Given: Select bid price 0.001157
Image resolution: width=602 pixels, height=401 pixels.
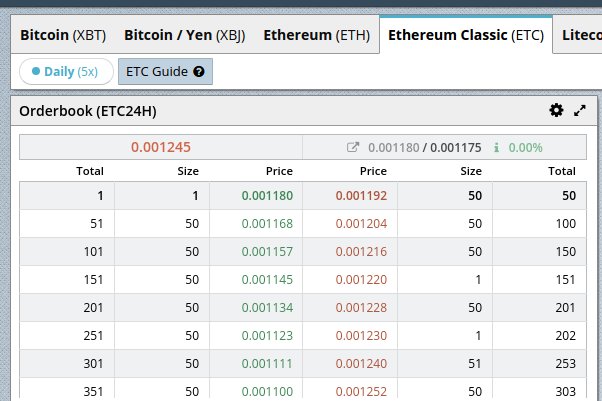Looking at the screenshot, I should (x=267, y=252).
